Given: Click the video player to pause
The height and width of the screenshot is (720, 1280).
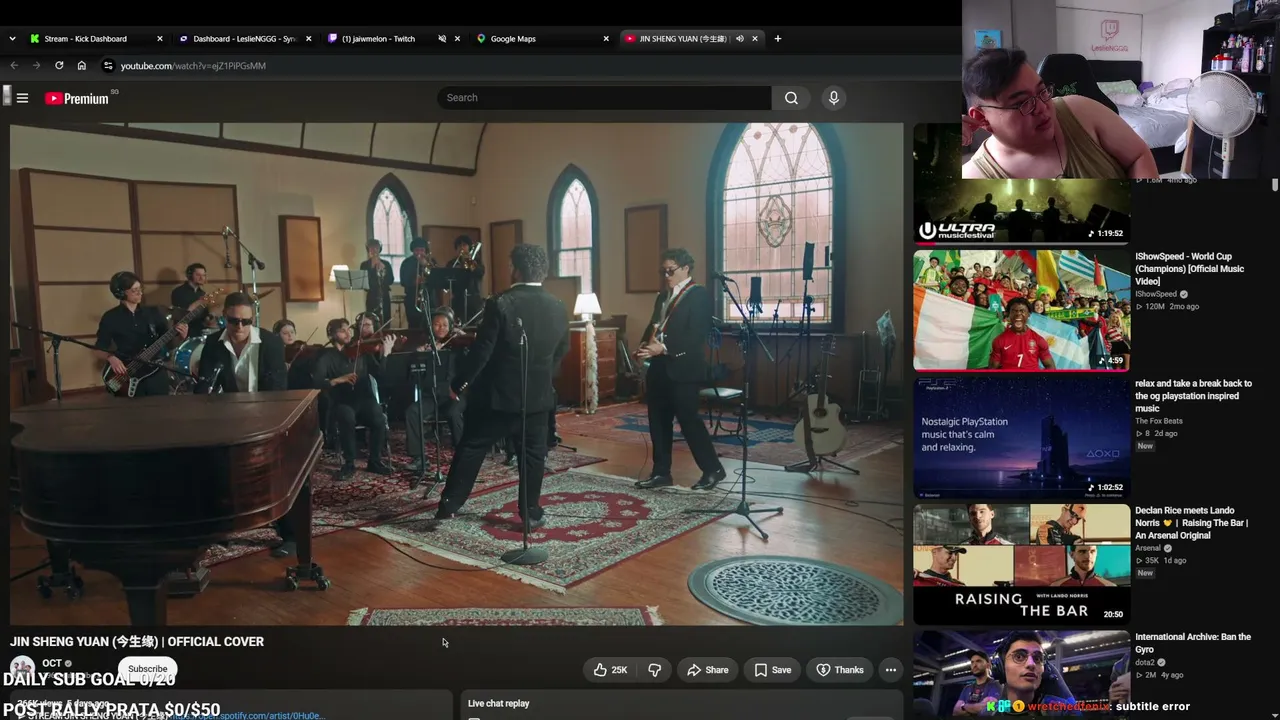Looking at the screenshot, I should click(456, 374).
